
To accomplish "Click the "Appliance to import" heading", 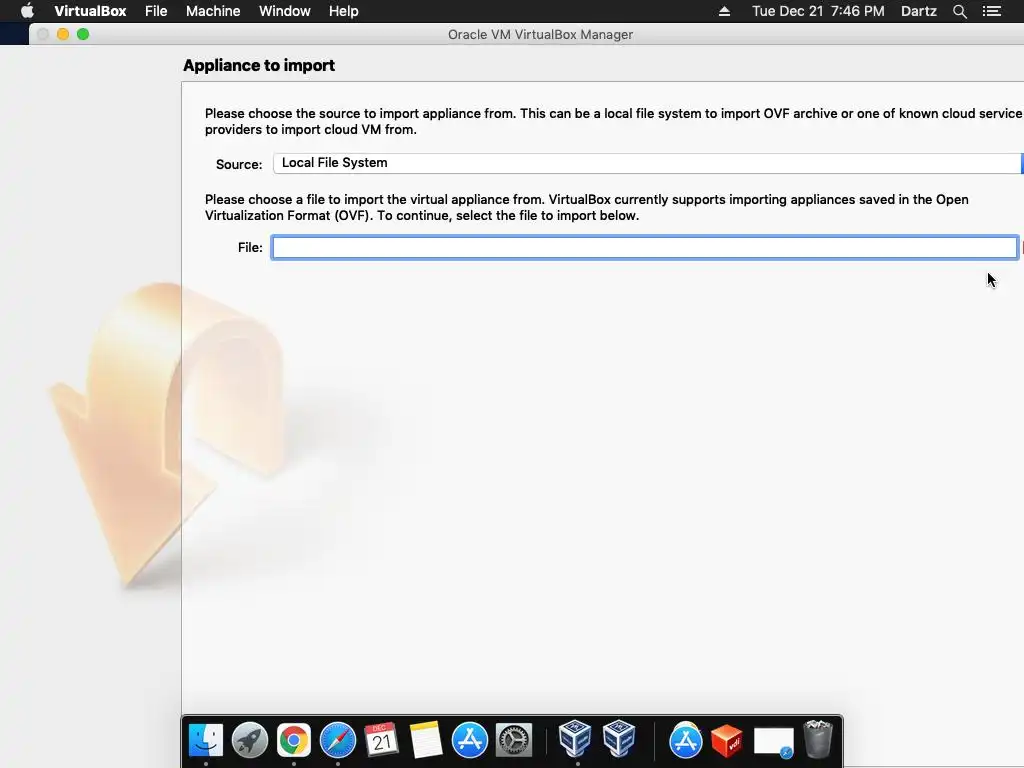I will (x=259, y=65).
